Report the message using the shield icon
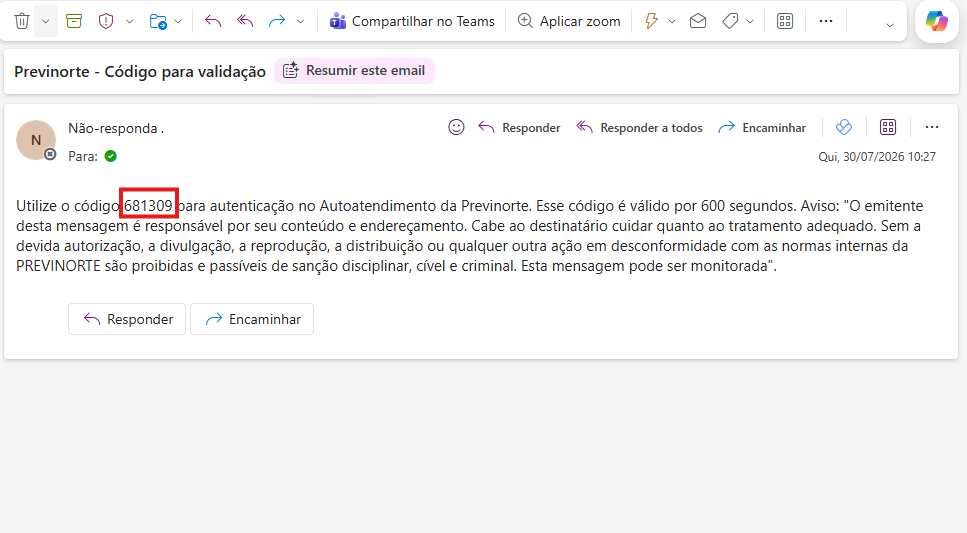 click(106, 21)
